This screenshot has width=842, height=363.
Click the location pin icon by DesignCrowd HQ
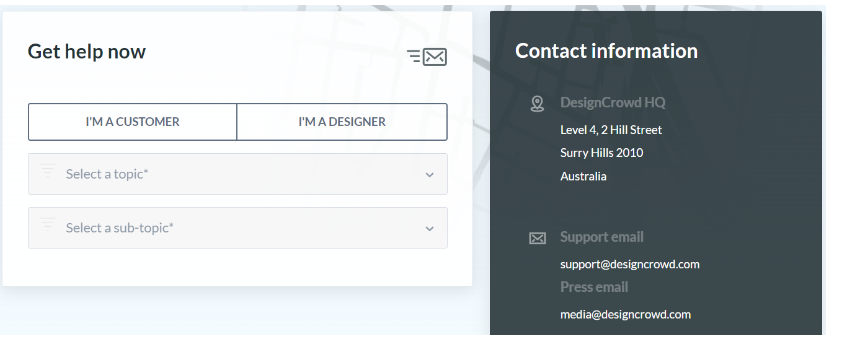click(x=537, y=104)
